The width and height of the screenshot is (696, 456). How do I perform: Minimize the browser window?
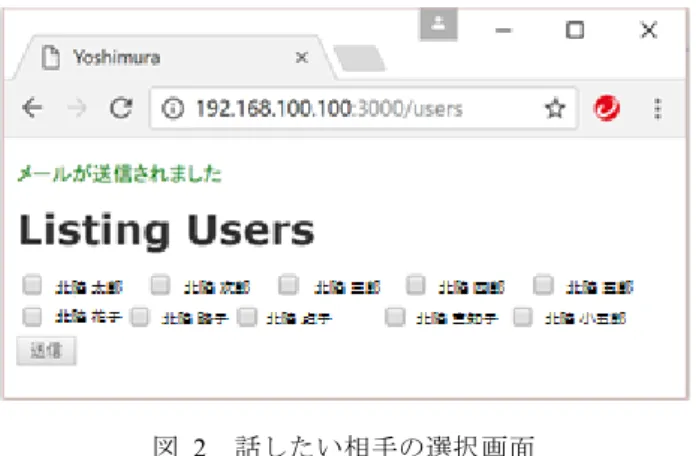point(504,30)
